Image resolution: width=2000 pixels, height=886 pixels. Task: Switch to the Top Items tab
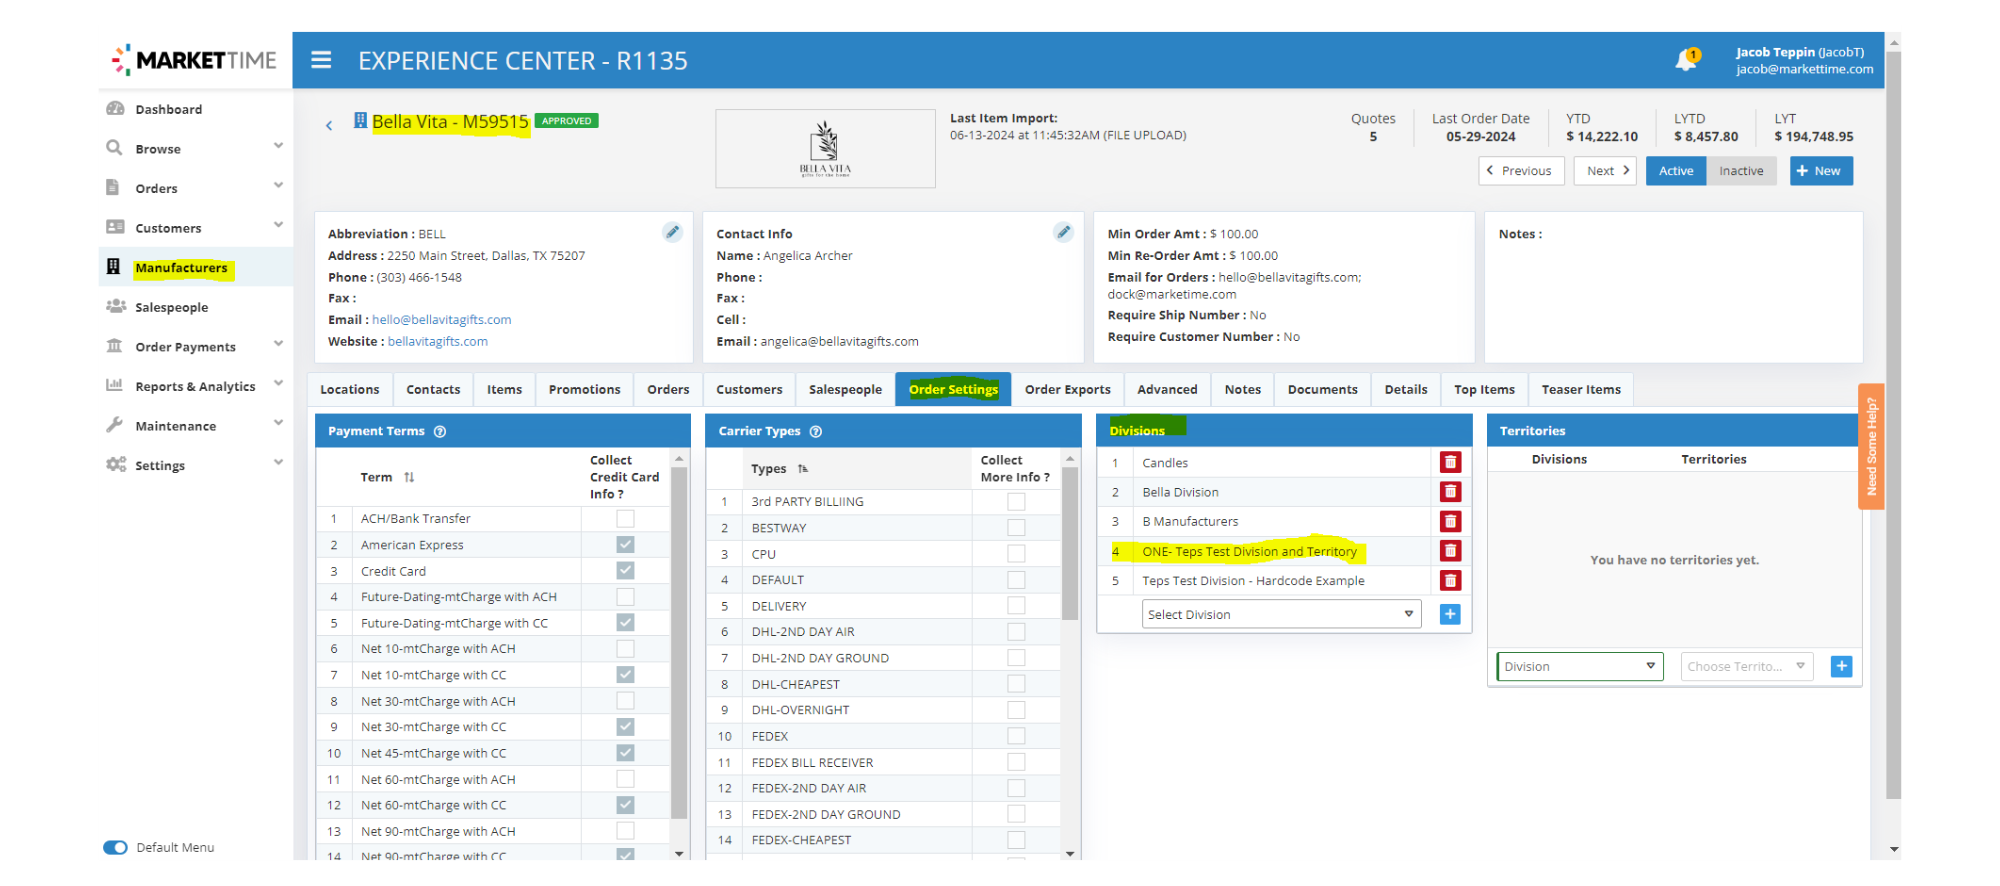(x=1484, y=389)
